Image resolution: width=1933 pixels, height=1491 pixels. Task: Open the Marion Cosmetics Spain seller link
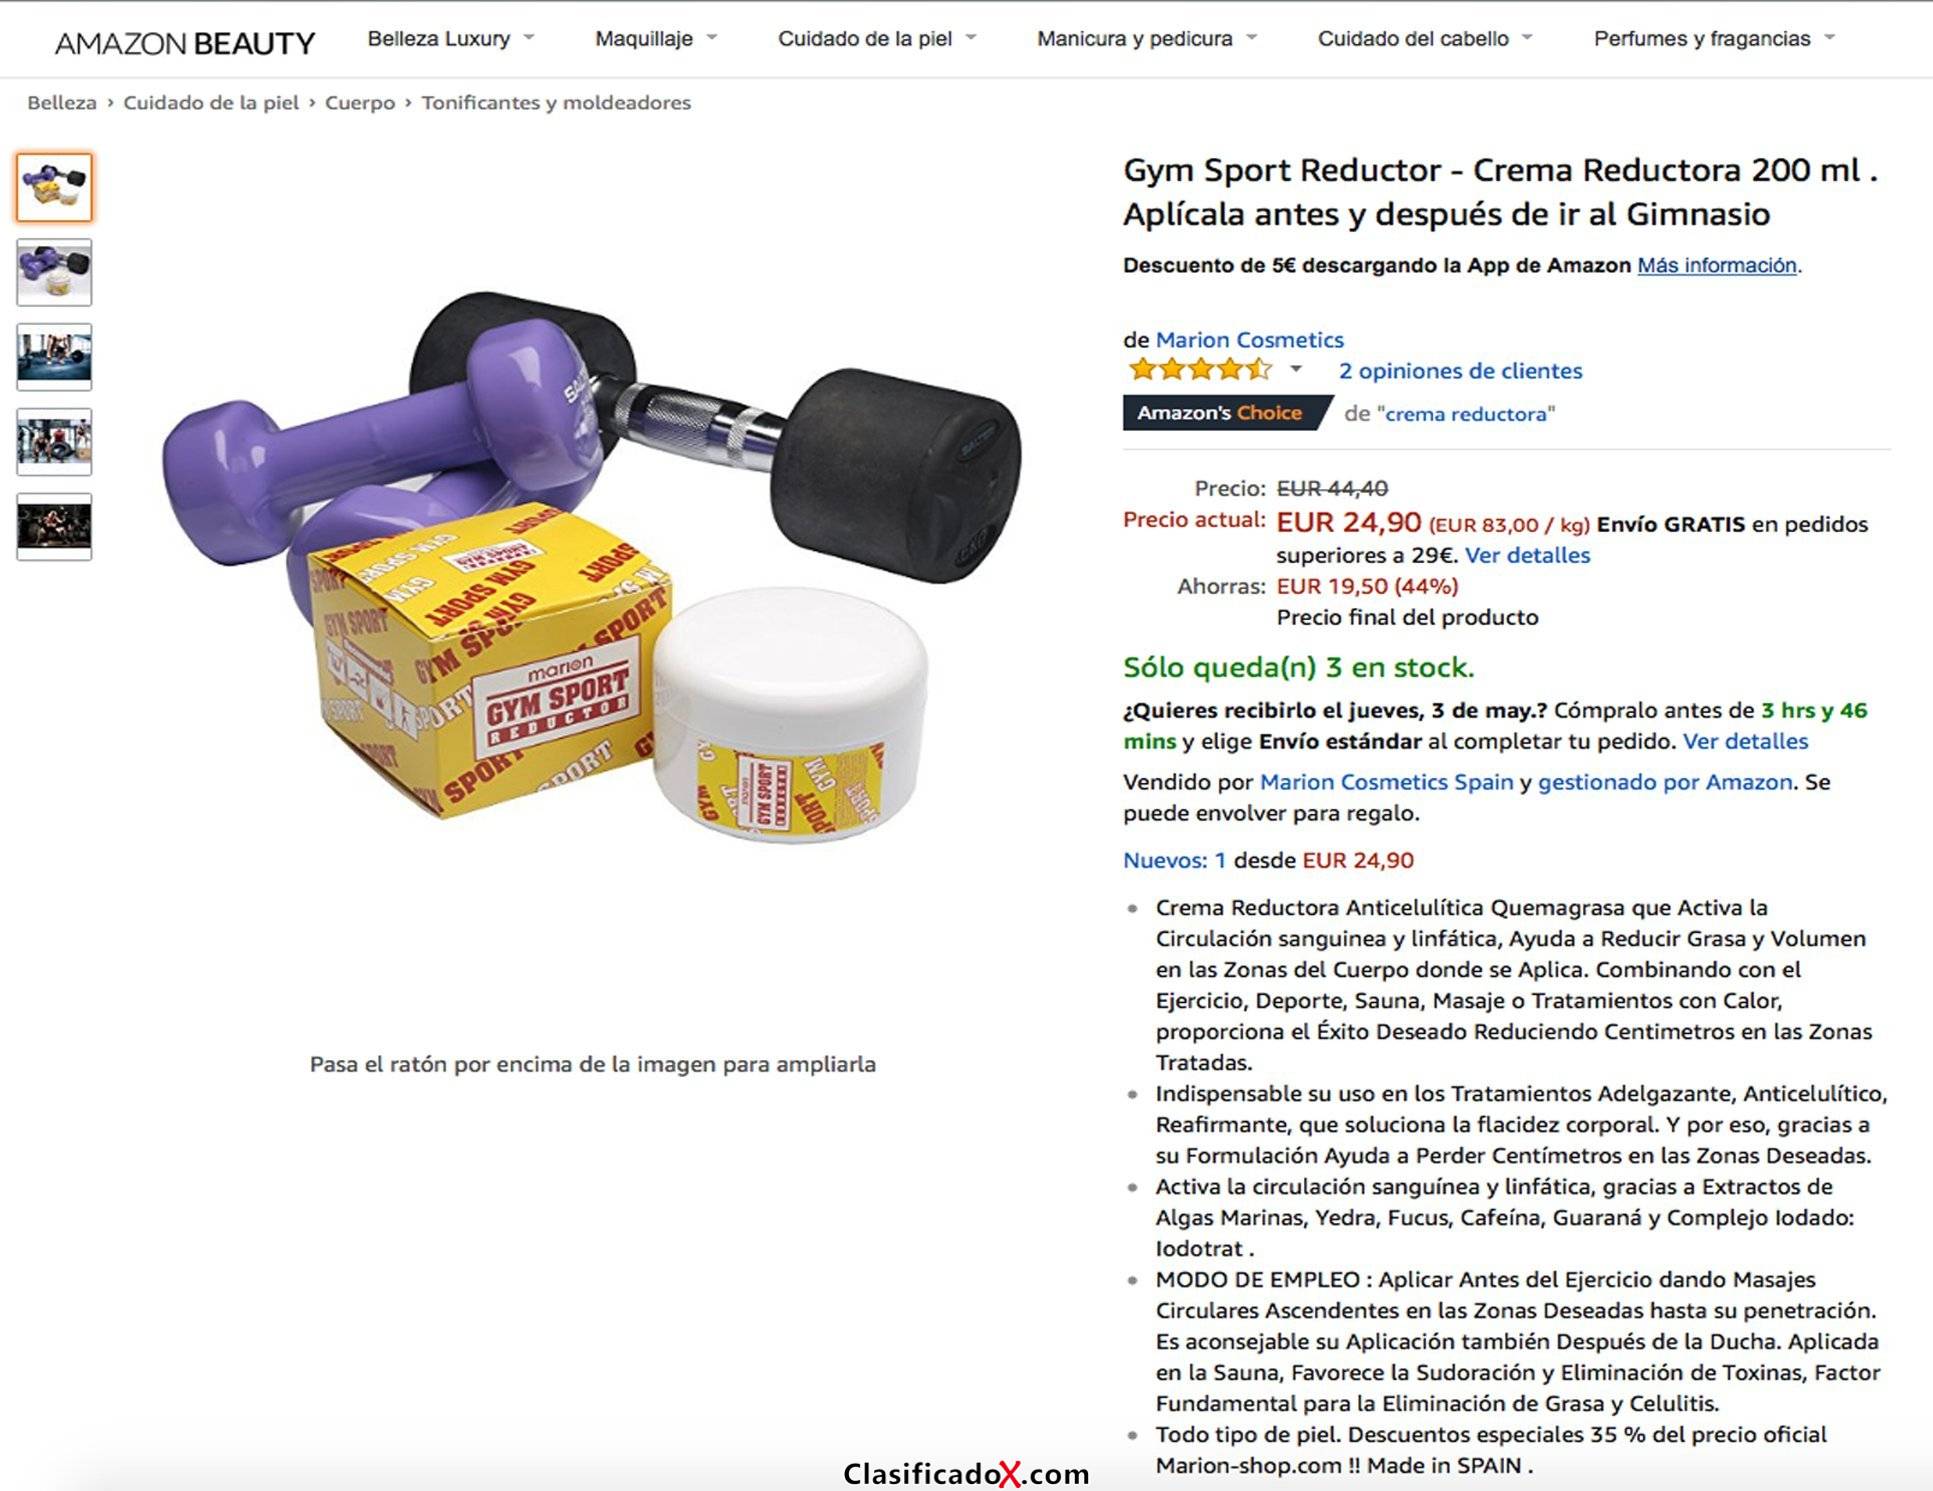1386,782
